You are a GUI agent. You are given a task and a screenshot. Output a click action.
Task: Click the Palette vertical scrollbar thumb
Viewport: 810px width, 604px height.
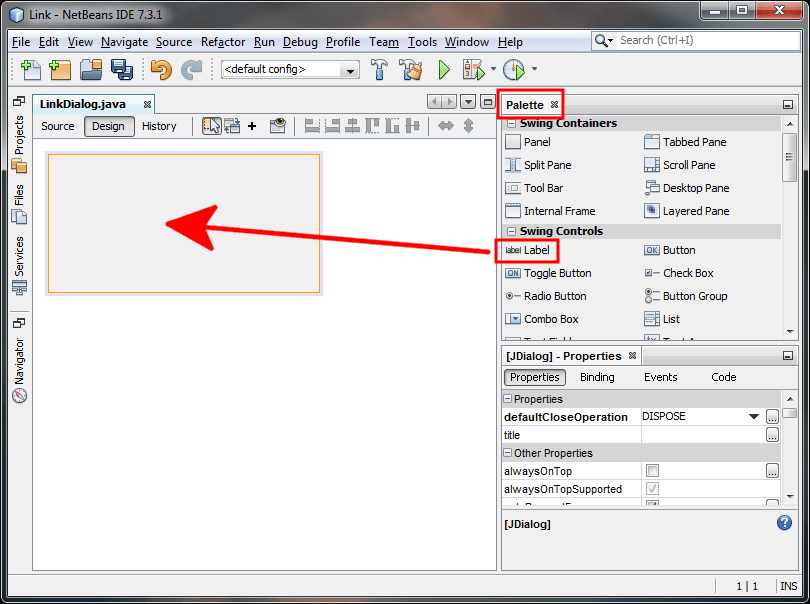pos(789,157)
